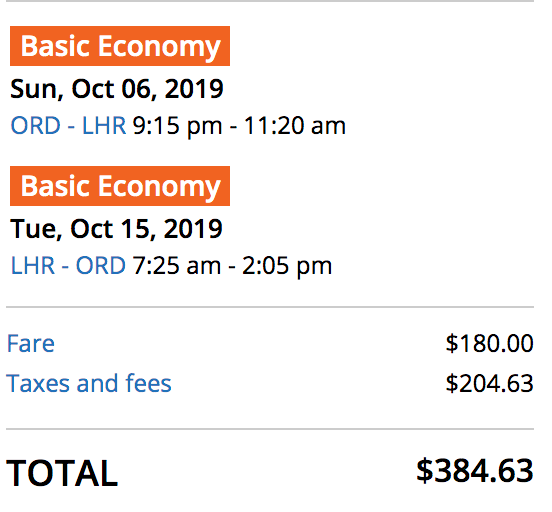
Task: Select the Tue, Oct 15, 2019 date heading
Action: pyautogui.click(x=116, y=229)
